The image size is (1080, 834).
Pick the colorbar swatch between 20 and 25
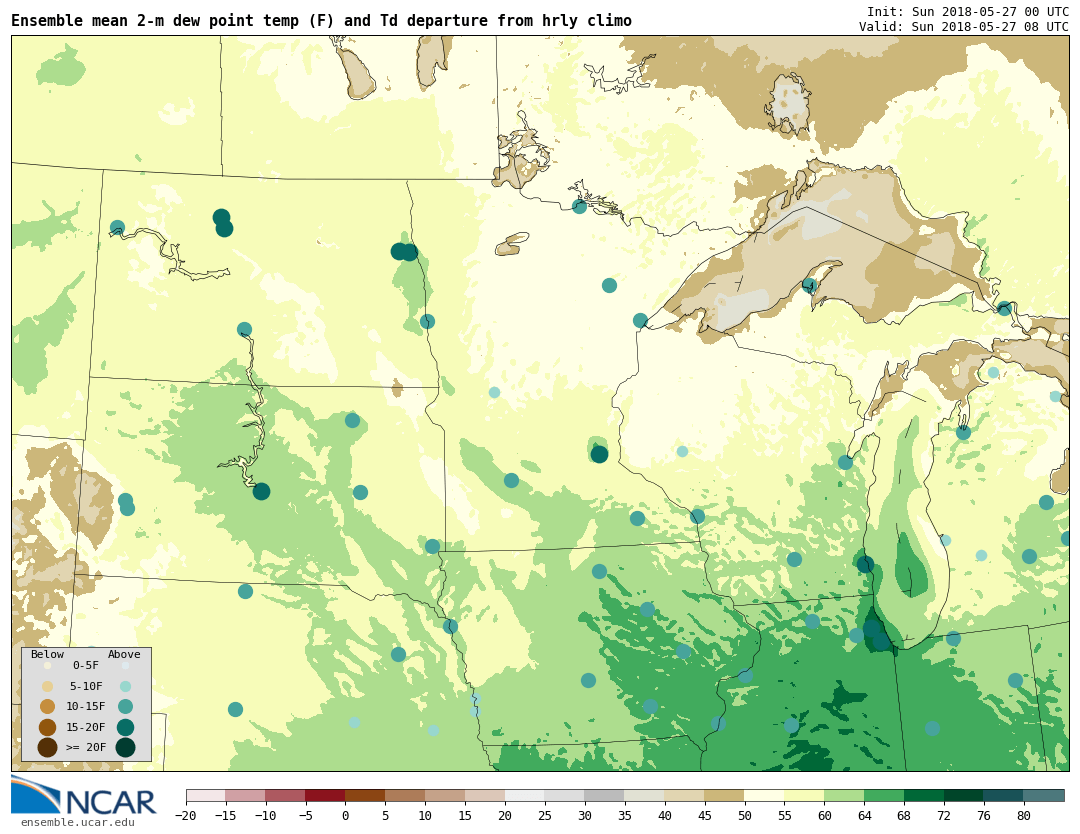[526, 796]
